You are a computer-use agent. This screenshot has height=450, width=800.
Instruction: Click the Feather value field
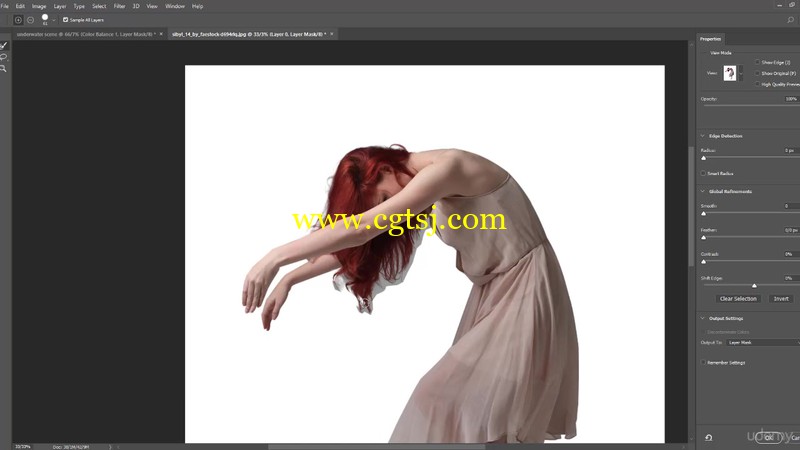[790, 230]
